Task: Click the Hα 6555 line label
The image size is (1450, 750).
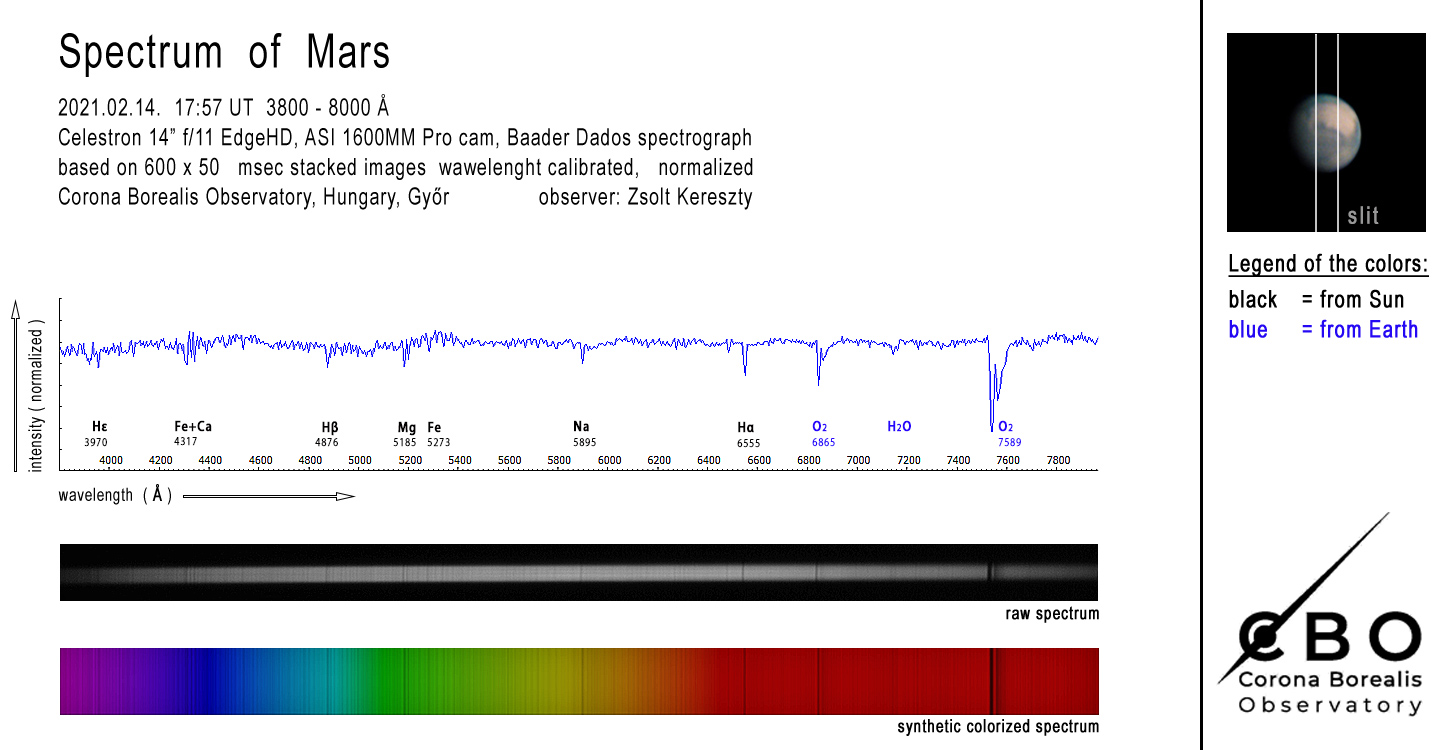Action: 748,434
